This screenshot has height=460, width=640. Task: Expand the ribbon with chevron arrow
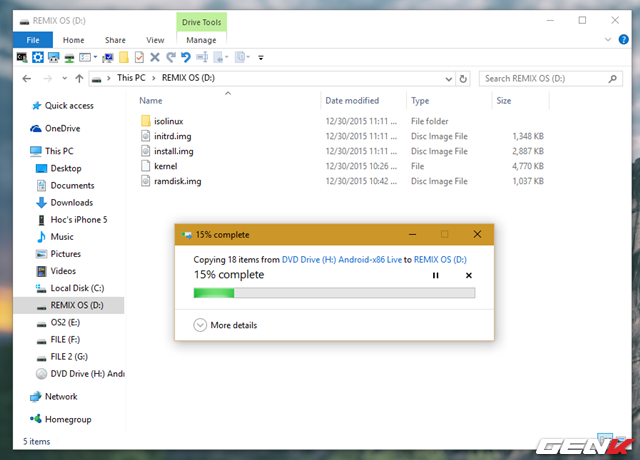608,40
